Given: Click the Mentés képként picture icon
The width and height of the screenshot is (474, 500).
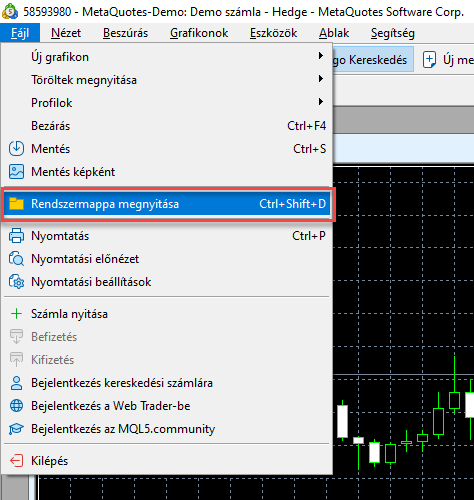Looking at the screenshot, I should tap(16, 172).
